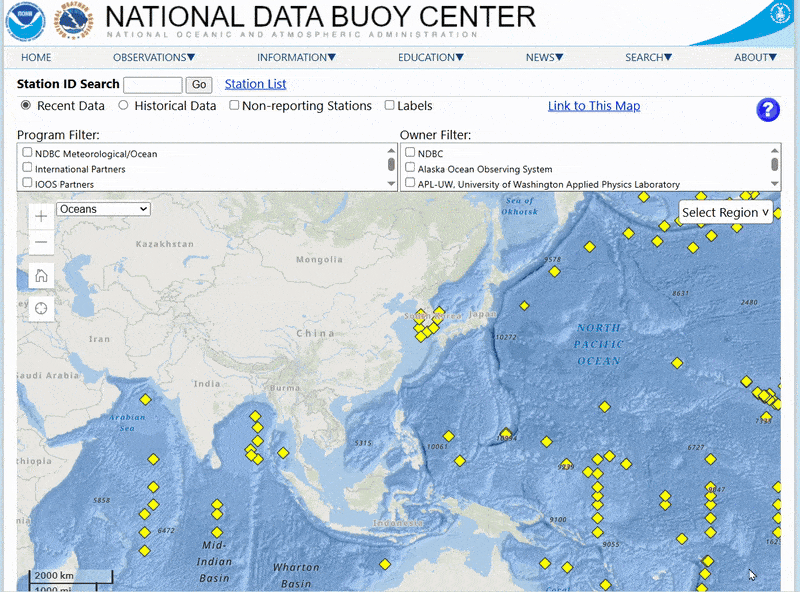The height and width of the screenshot is (592, 800).
Task: Expand the About menu
Action: pos(755,57)
